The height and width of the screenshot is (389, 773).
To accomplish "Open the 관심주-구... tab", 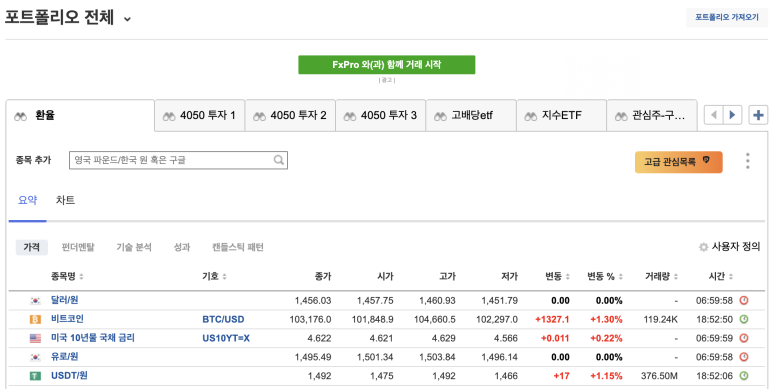I will tap(652, 116).
